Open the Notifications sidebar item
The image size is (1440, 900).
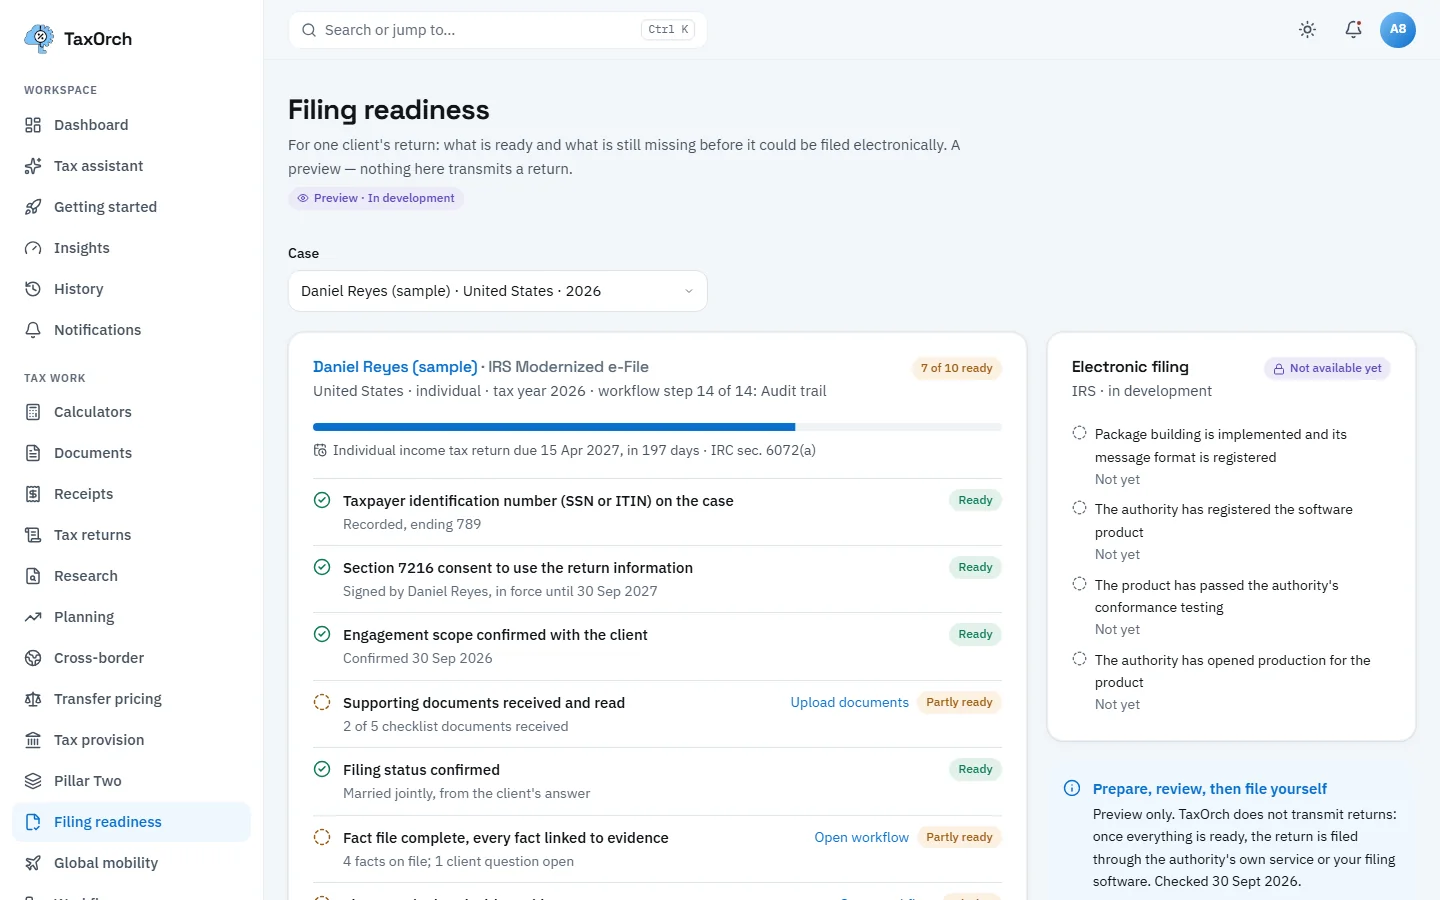[131, 330]
